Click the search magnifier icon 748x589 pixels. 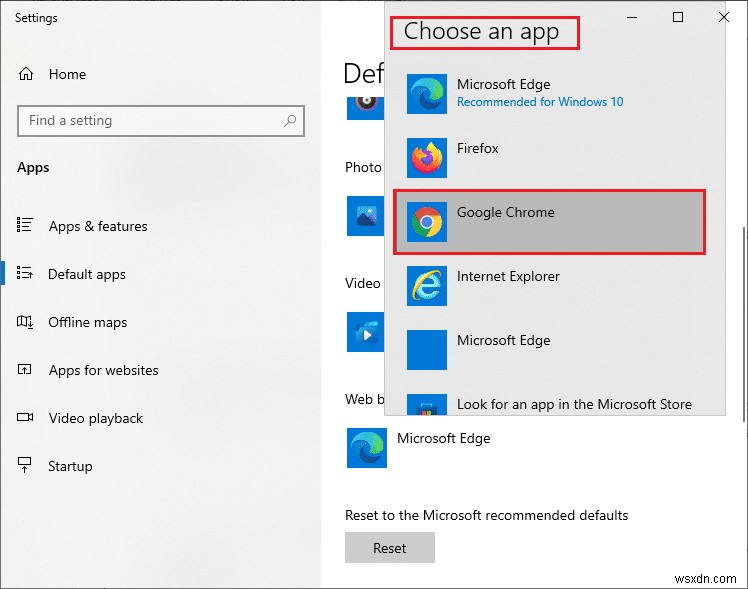pyautogui.click(x=290, y=121)
